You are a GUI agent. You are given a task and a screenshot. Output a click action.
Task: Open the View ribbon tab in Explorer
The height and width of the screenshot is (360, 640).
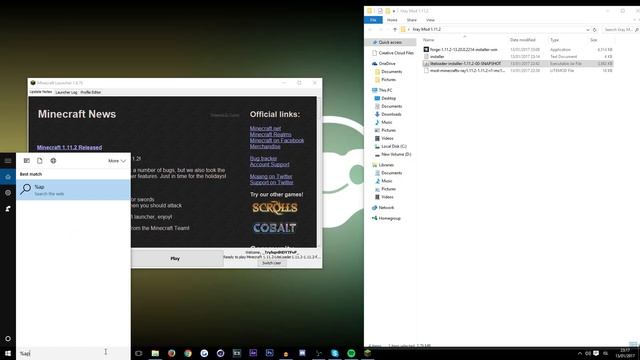pos(430,20)
